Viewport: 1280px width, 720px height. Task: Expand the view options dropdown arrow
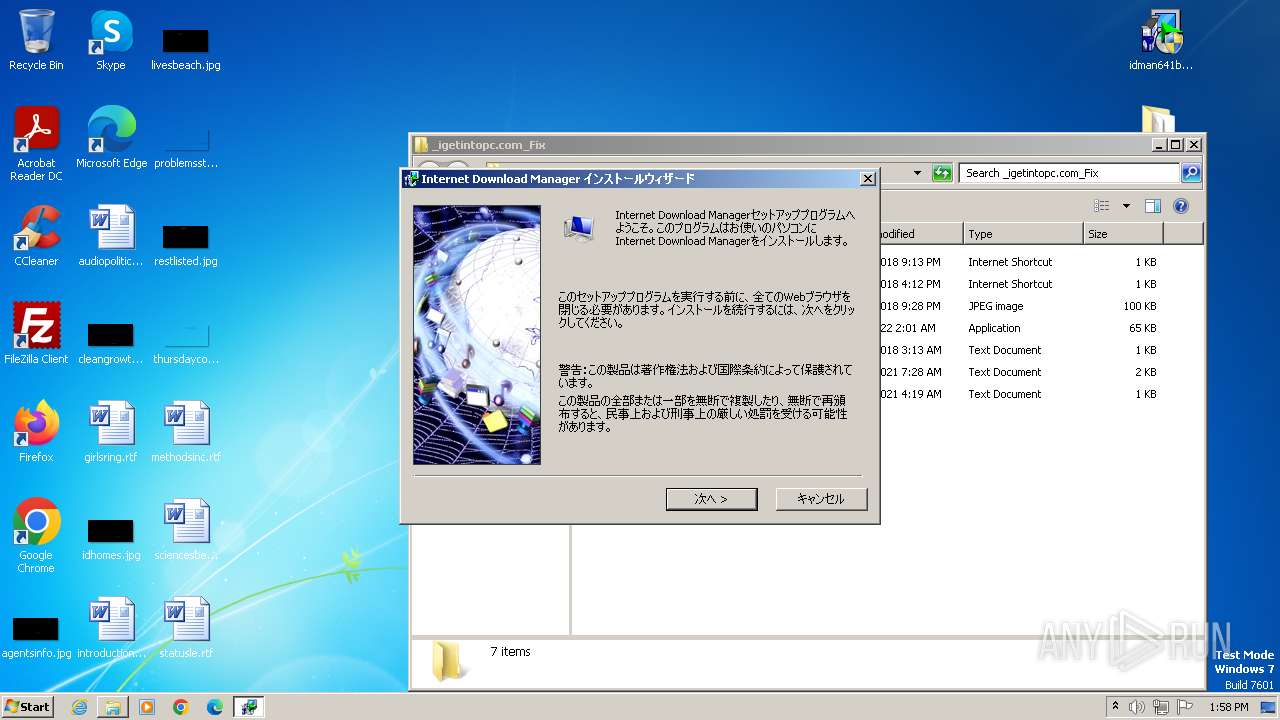click(x=1126, y=206)
